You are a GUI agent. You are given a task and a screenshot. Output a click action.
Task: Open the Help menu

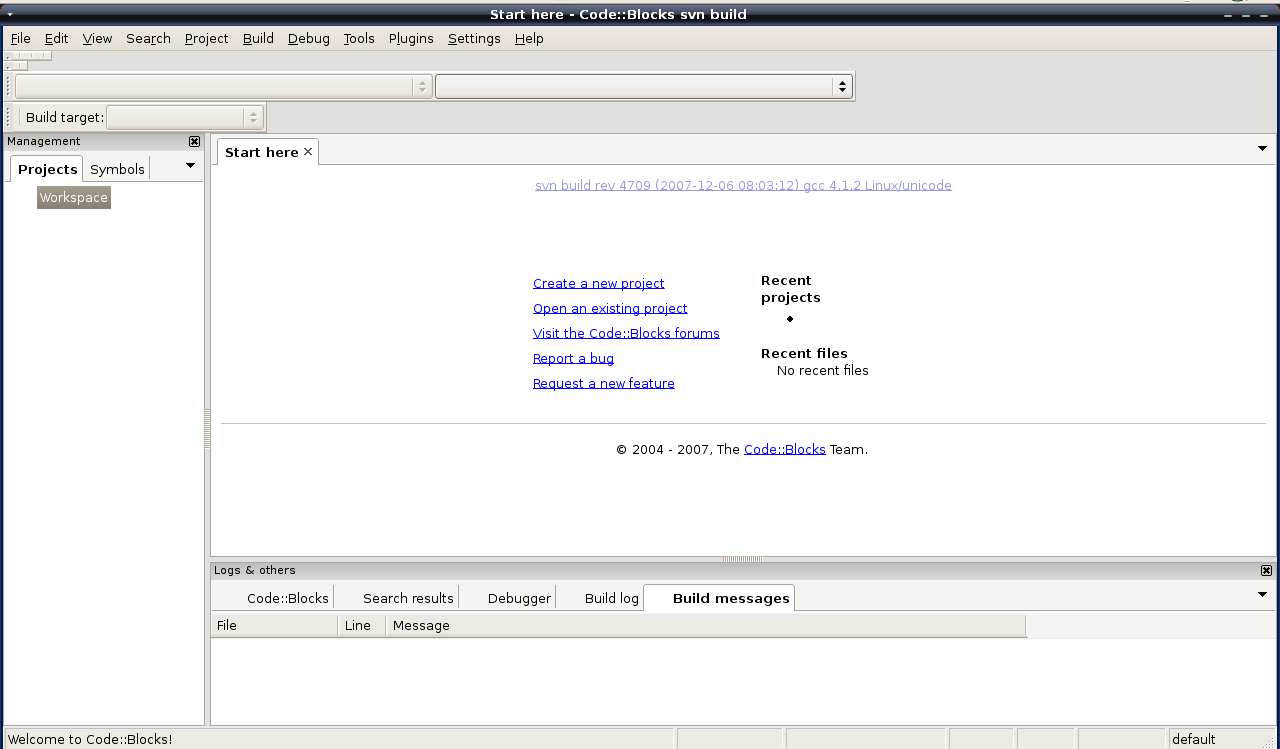coord(529,38)
